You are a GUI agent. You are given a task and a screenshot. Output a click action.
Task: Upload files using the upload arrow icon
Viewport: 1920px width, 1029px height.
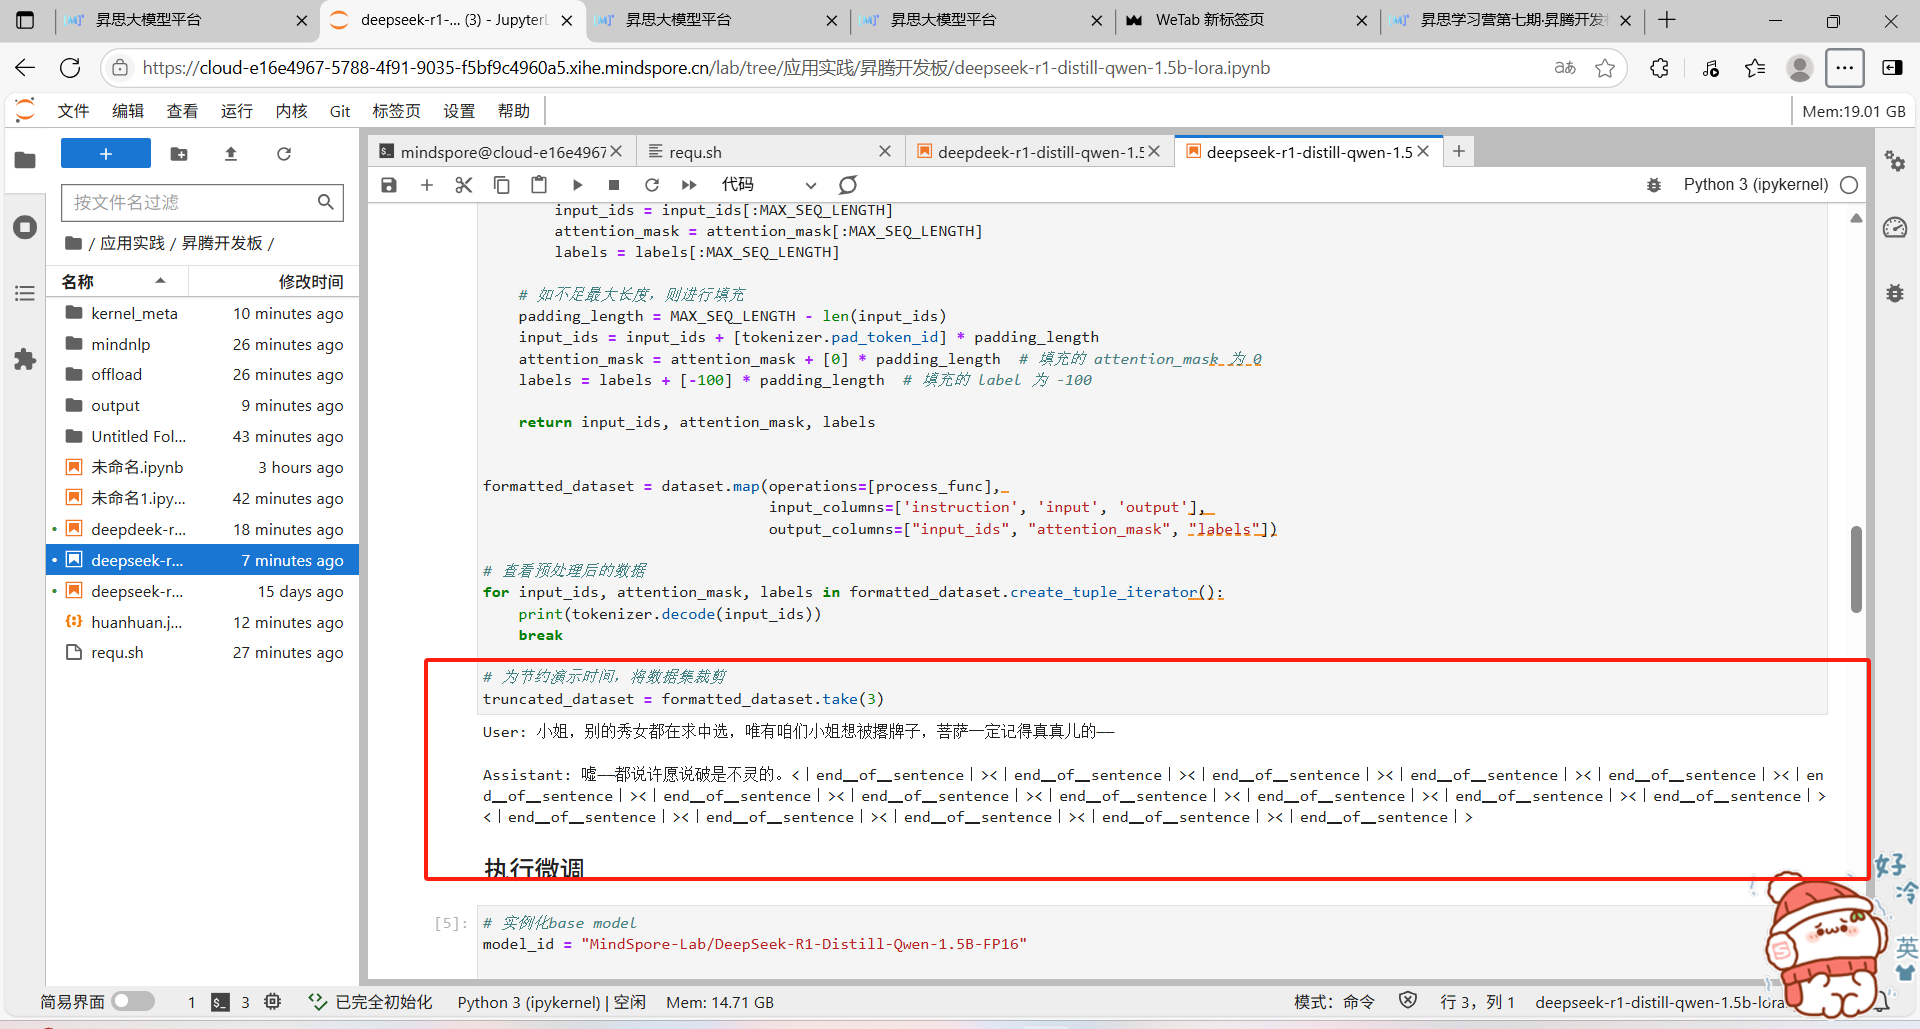[231, 154]
